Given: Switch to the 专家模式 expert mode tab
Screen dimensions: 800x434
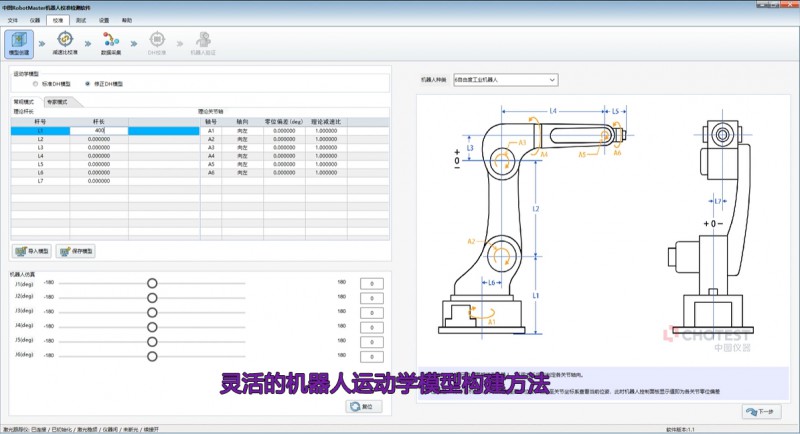Looking at the screenshot, I should (57, 101).
